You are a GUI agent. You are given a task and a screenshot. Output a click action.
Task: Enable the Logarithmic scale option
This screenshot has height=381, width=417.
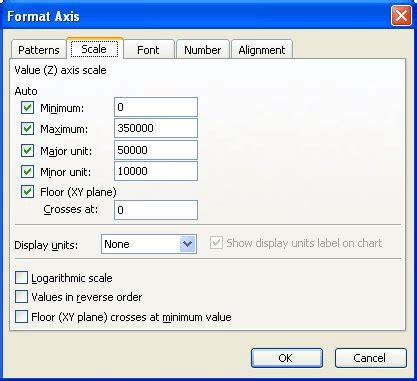point(21,278)
